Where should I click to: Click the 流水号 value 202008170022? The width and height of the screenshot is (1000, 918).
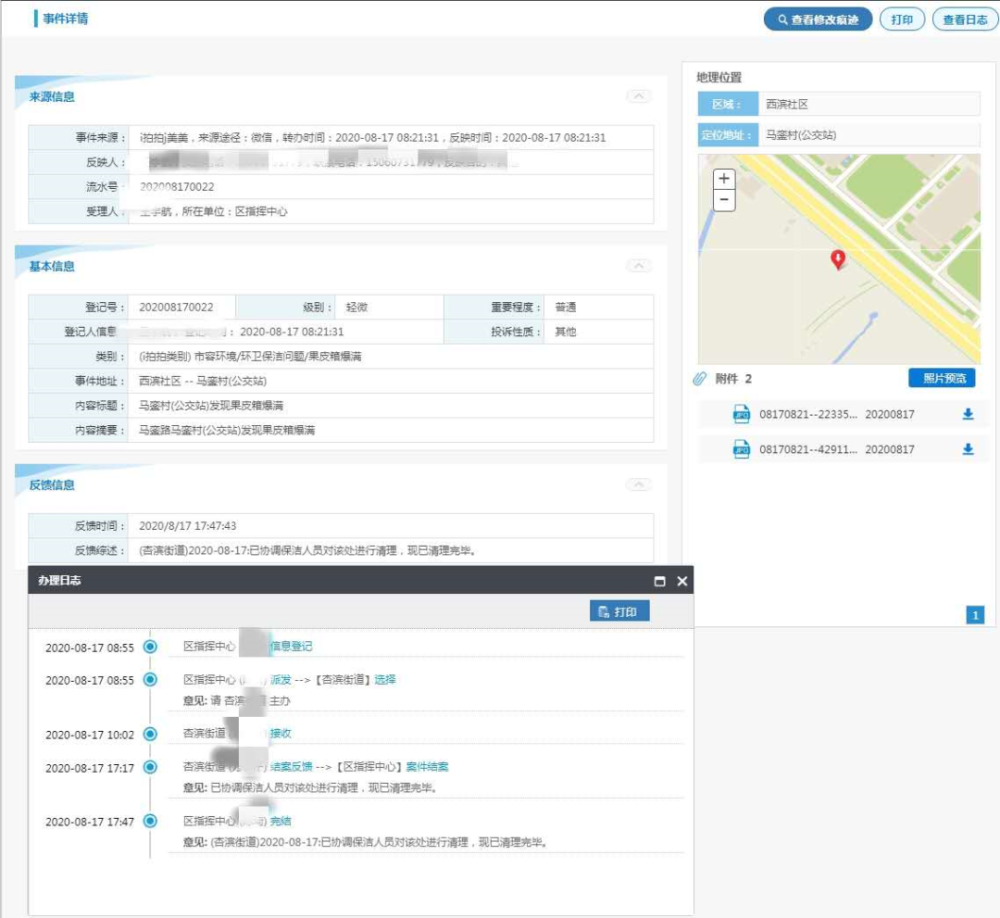coord(177,187)
